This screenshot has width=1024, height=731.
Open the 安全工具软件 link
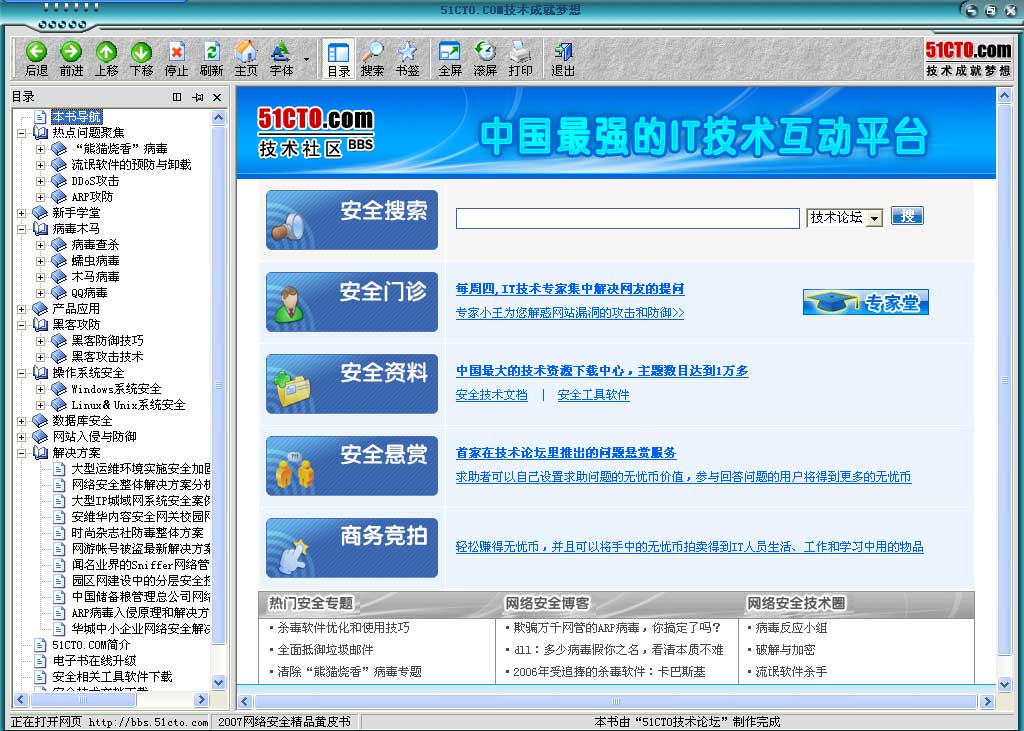[594, 395]
